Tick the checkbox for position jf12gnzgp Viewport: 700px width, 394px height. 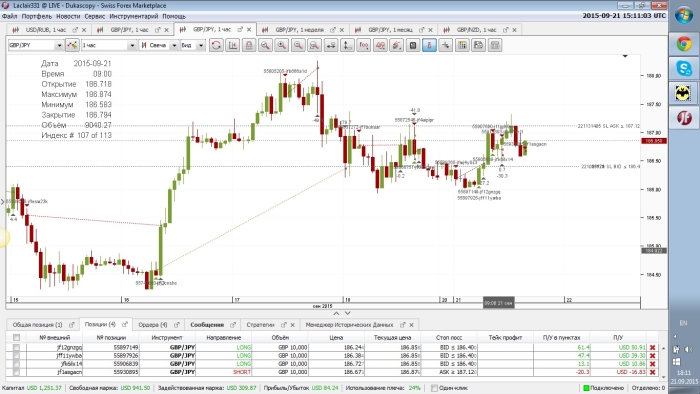pyautogui.click(x=16, y=347)
